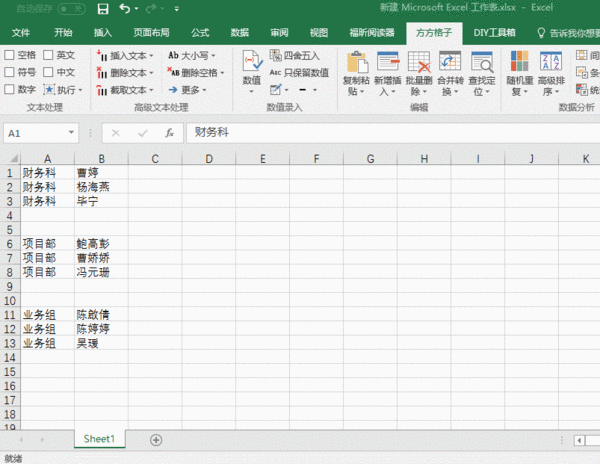Click the Save icon in quick access toolbar
The image size is (600, 464).
point(103,9)
